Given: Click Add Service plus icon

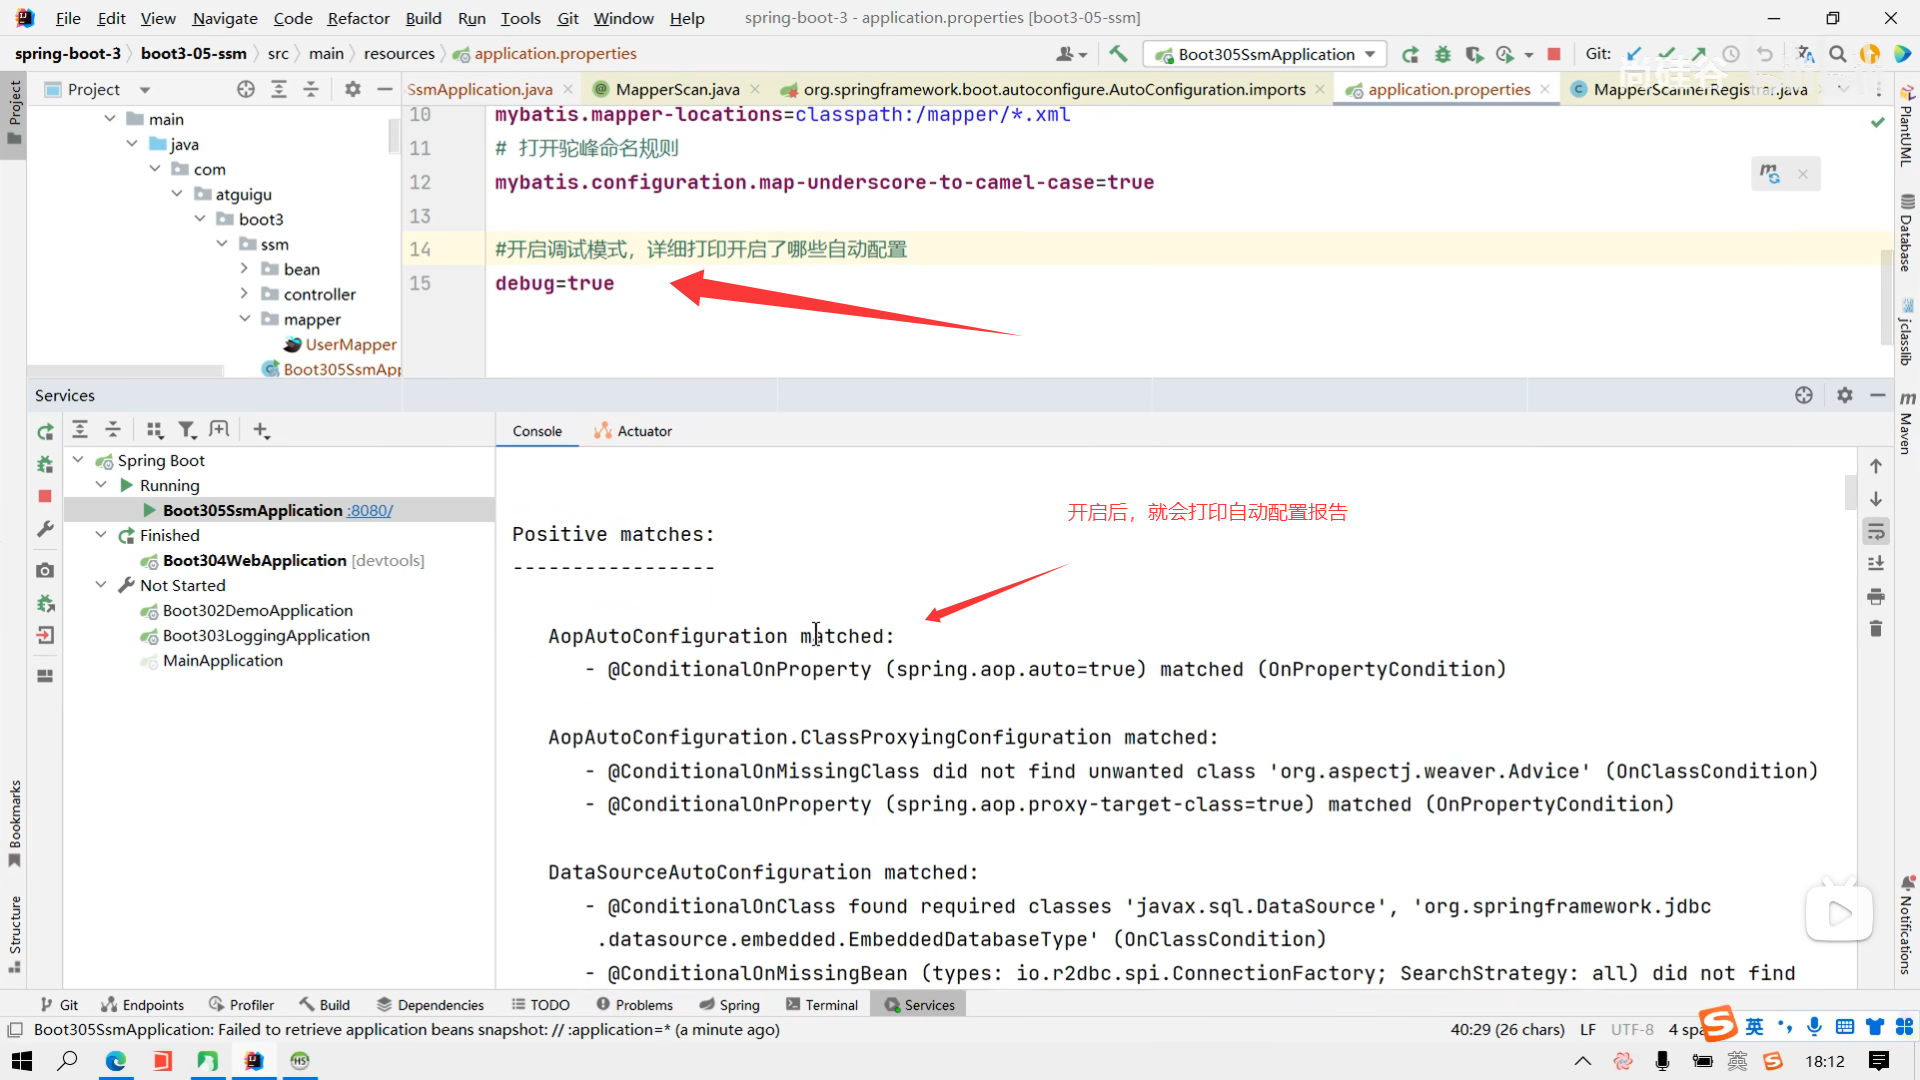Looking at the screenshot, I should [x=261, y=430].
